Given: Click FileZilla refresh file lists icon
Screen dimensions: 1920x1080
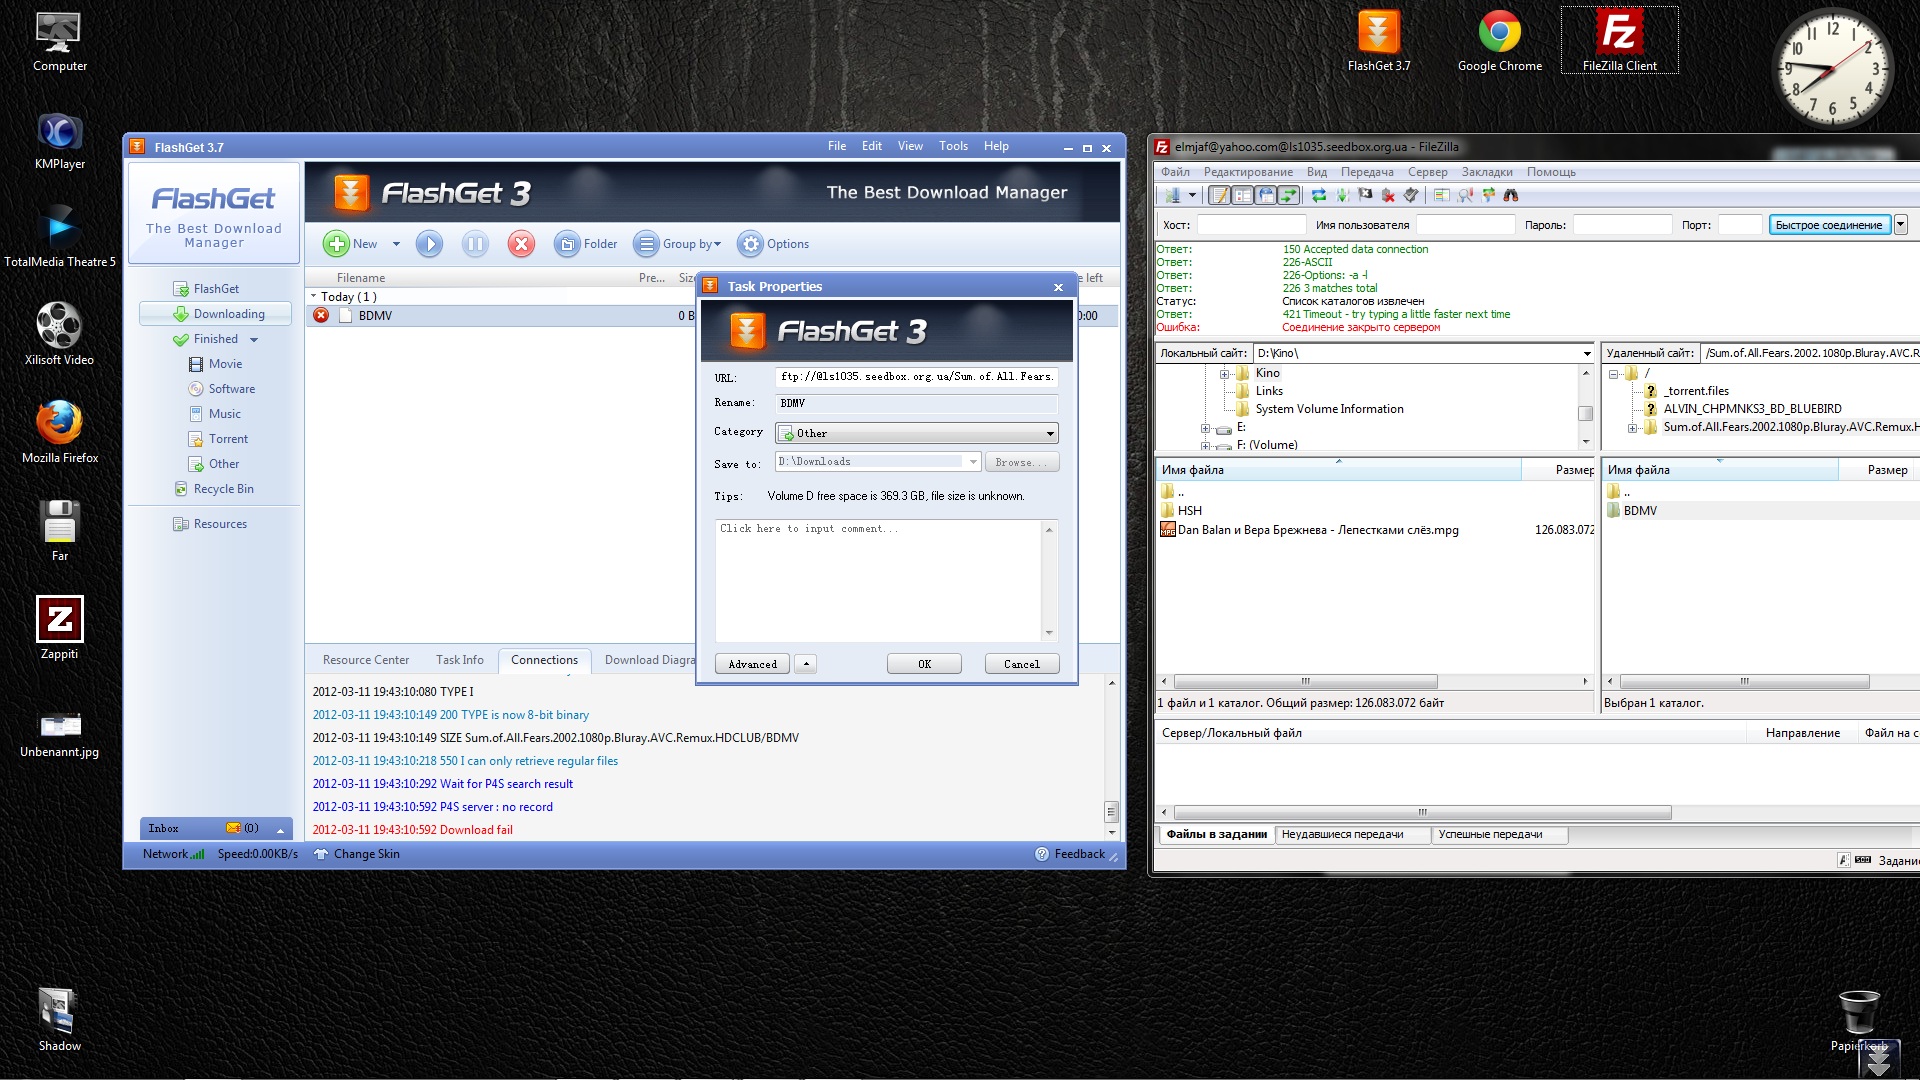Looking at the screenshot, I should [1319, 195].
